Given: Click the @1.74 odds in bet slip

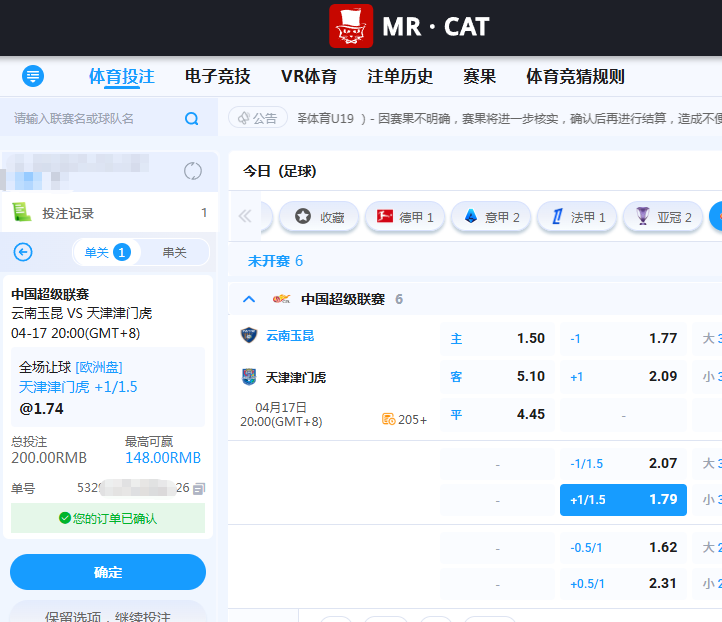Looking at the screenshot, I should tap(41, 408).
